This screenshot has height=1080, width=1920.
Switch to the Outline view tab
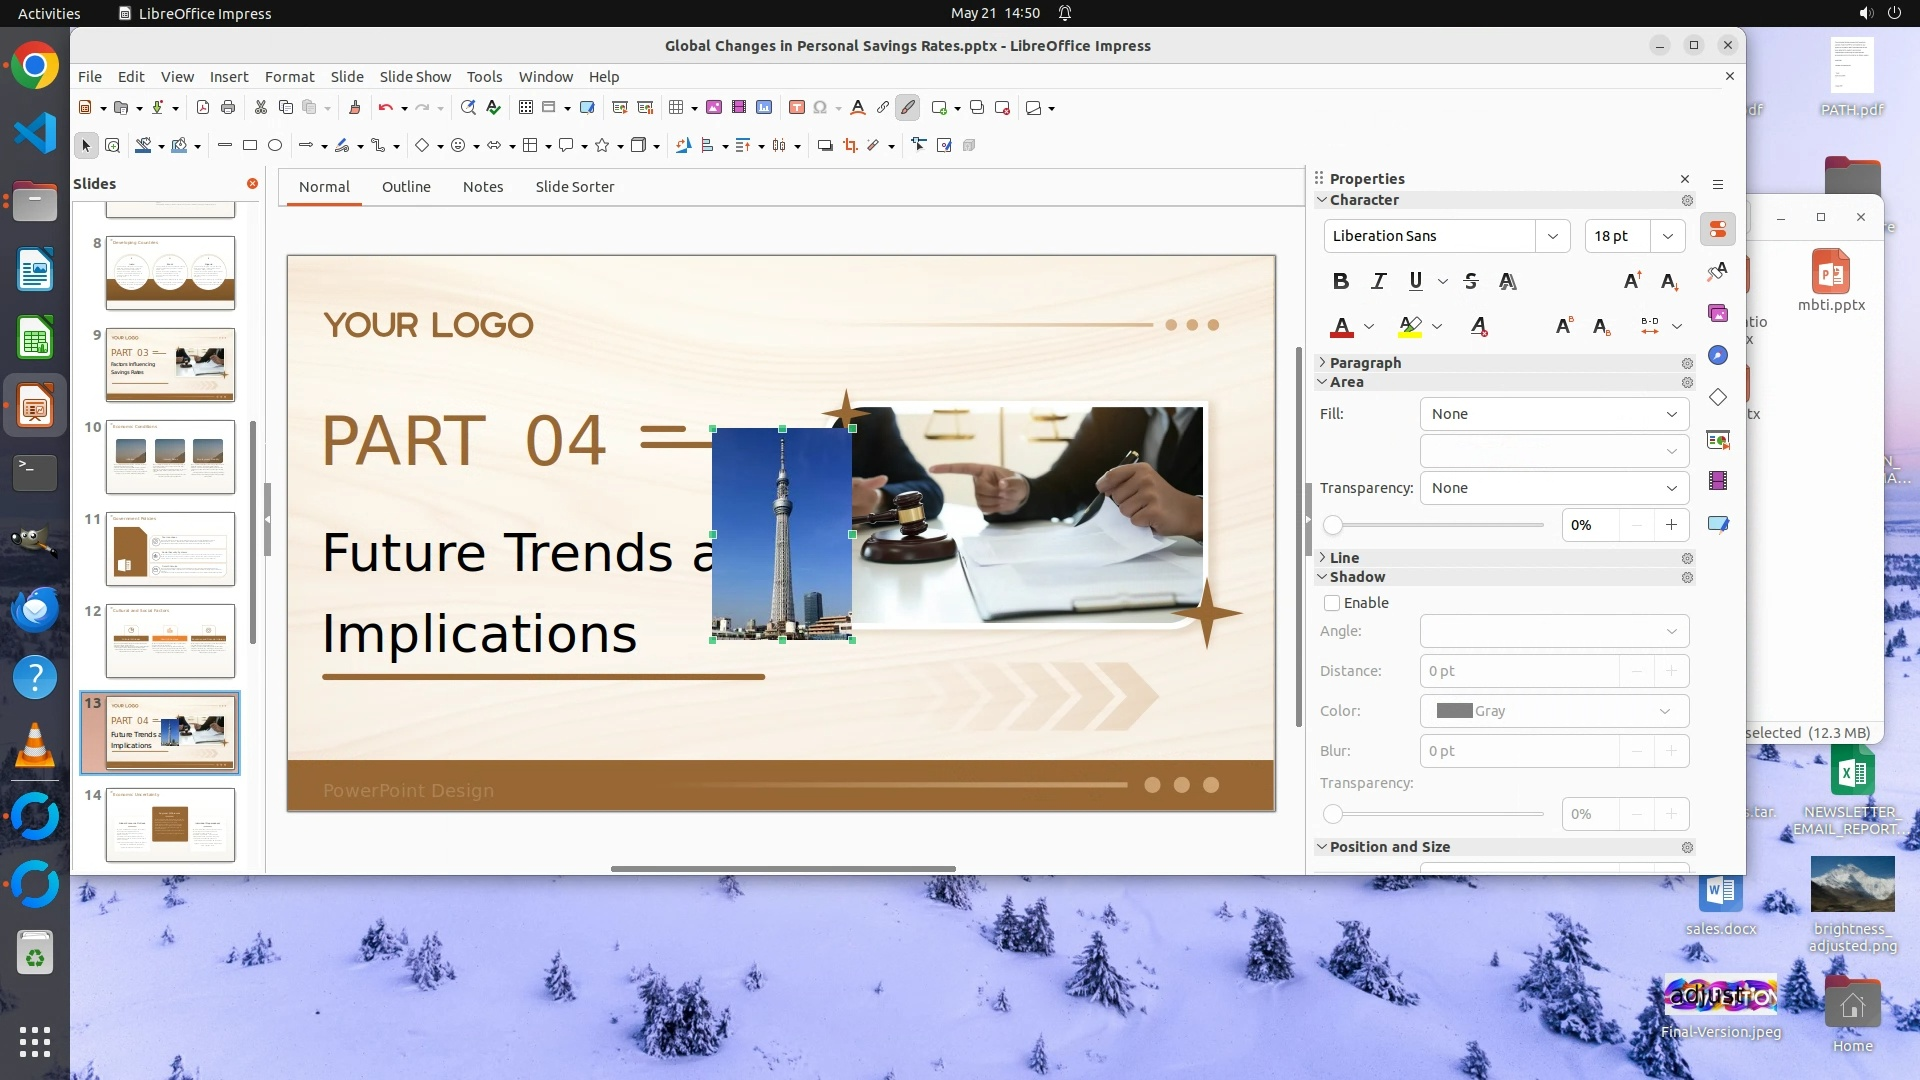point(406,187)
